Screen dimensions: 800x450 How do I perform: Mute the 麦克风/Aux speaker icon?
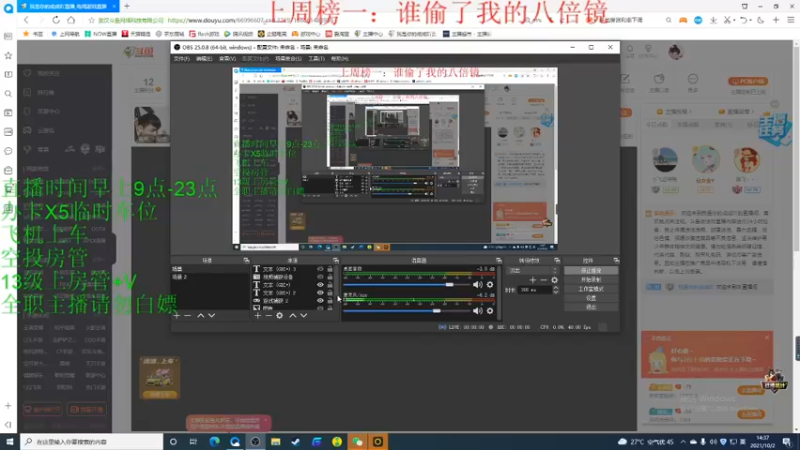478,311
